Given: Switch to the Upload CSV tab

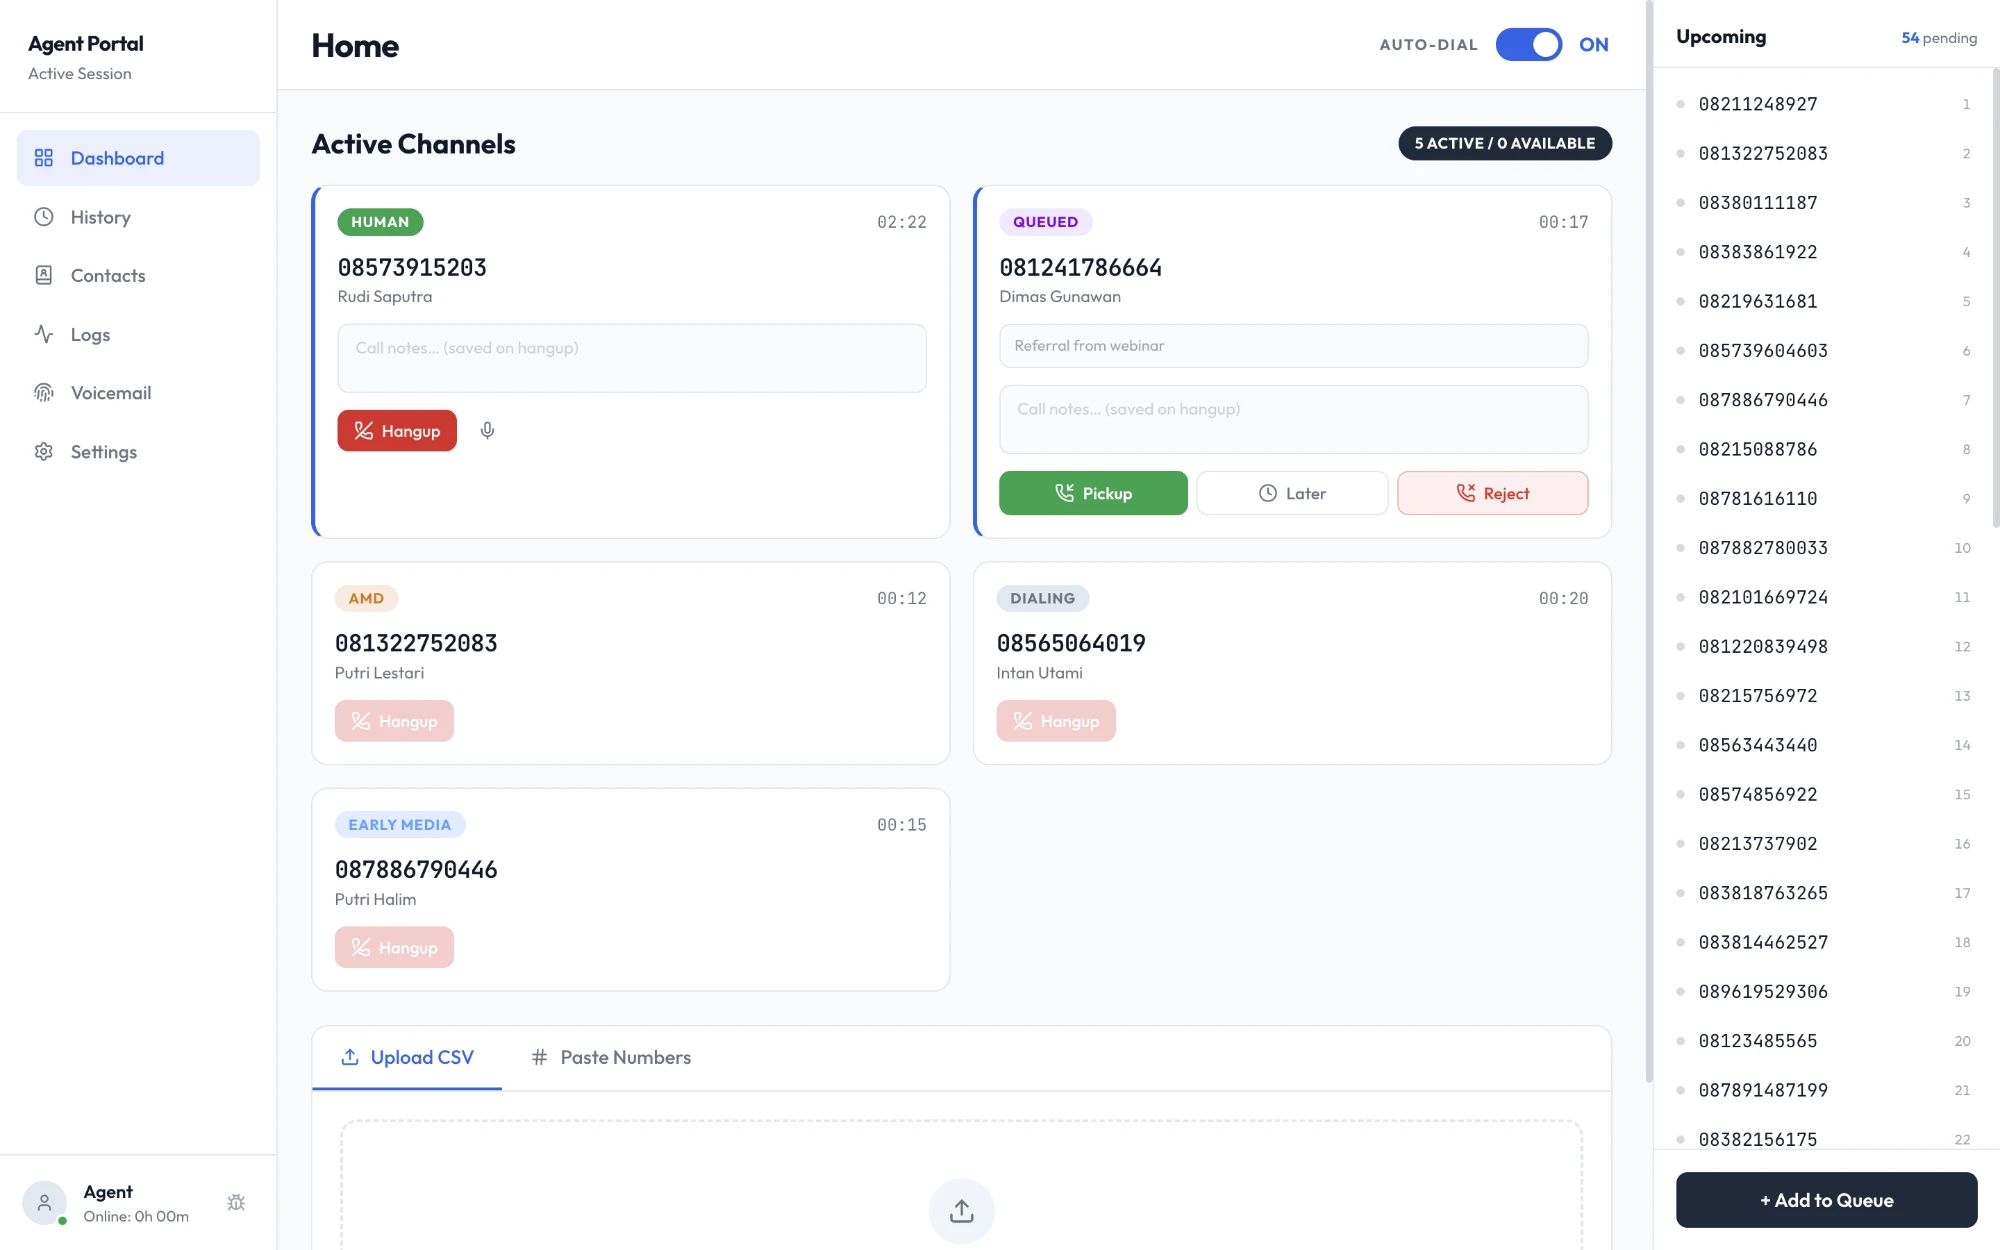Looking at the screenshot, I should tap(407, 1058).
